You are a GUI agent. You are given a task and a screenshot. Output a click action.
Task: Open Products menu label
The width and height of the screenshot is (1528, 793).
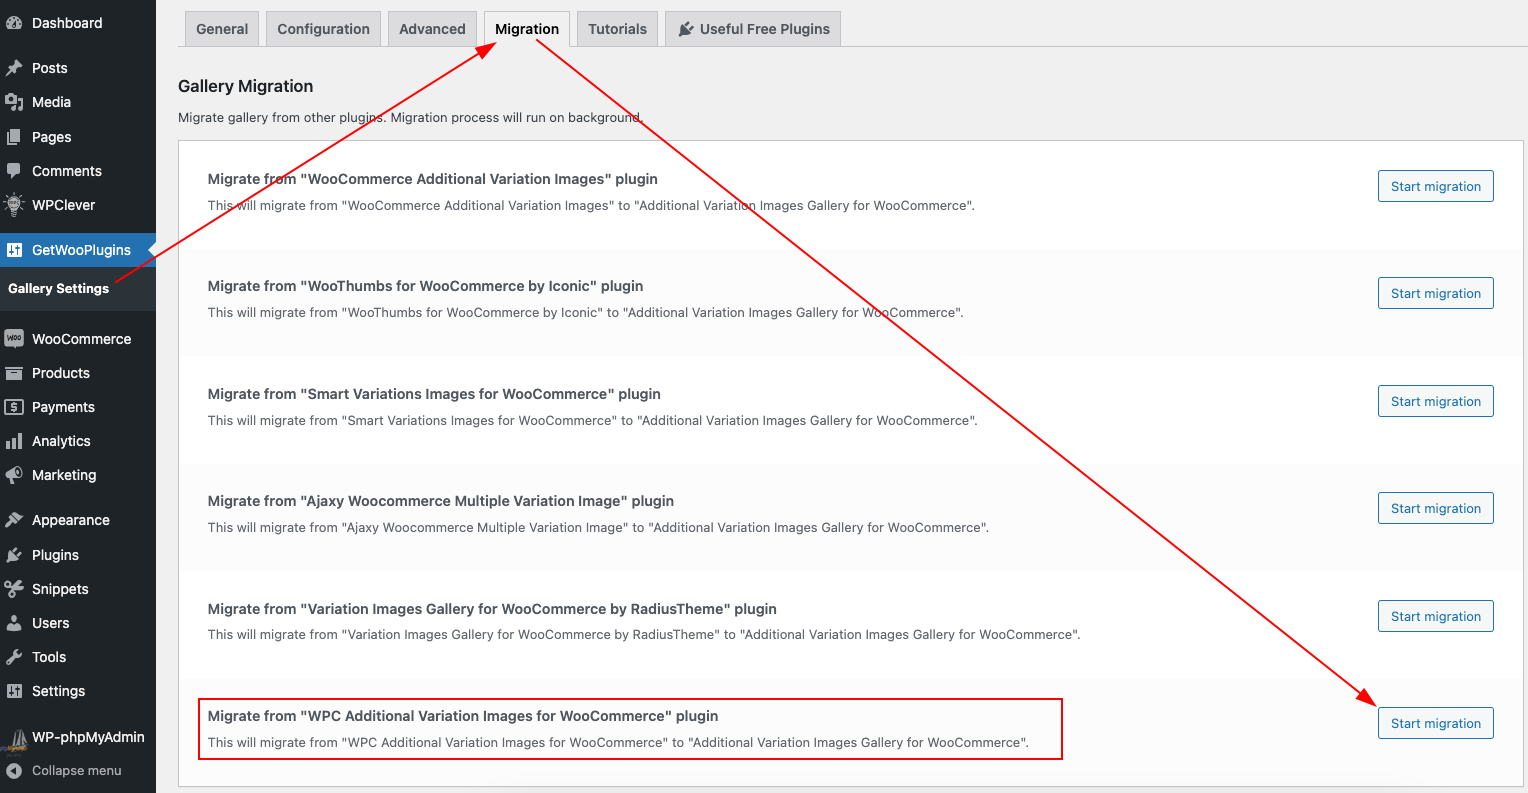(61, 373)
